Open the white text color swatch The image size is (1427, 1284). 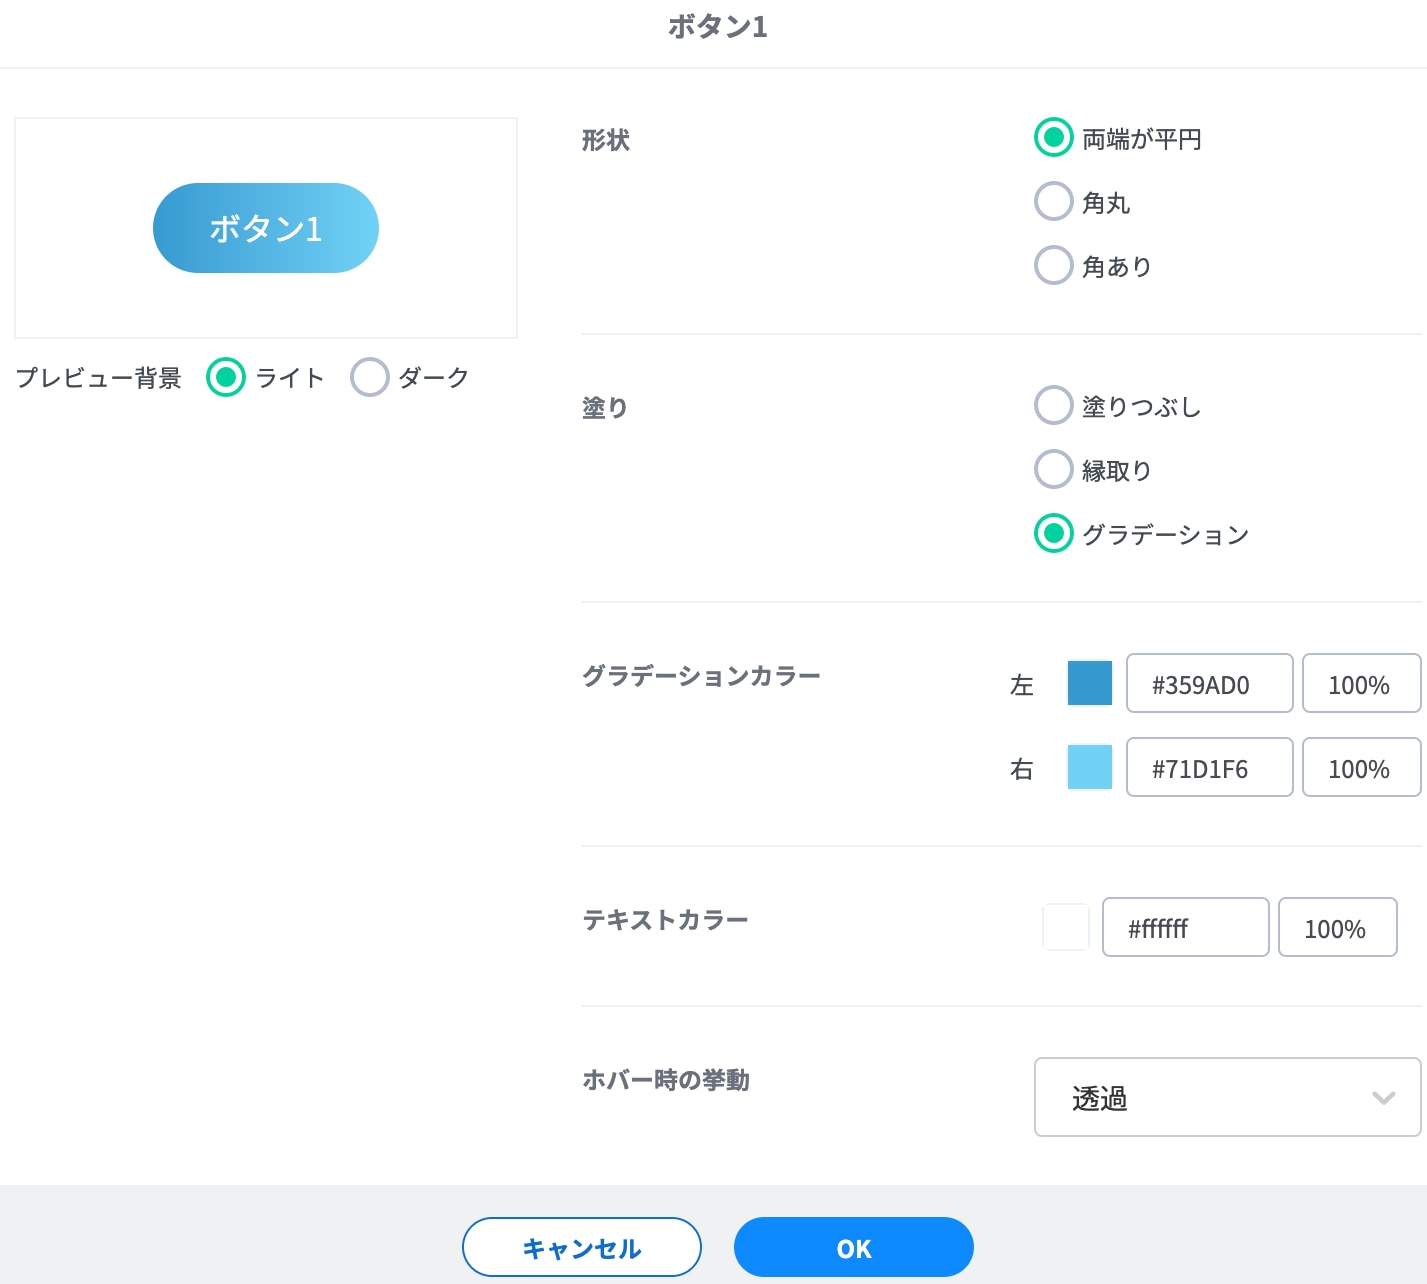coord(1066,927)
